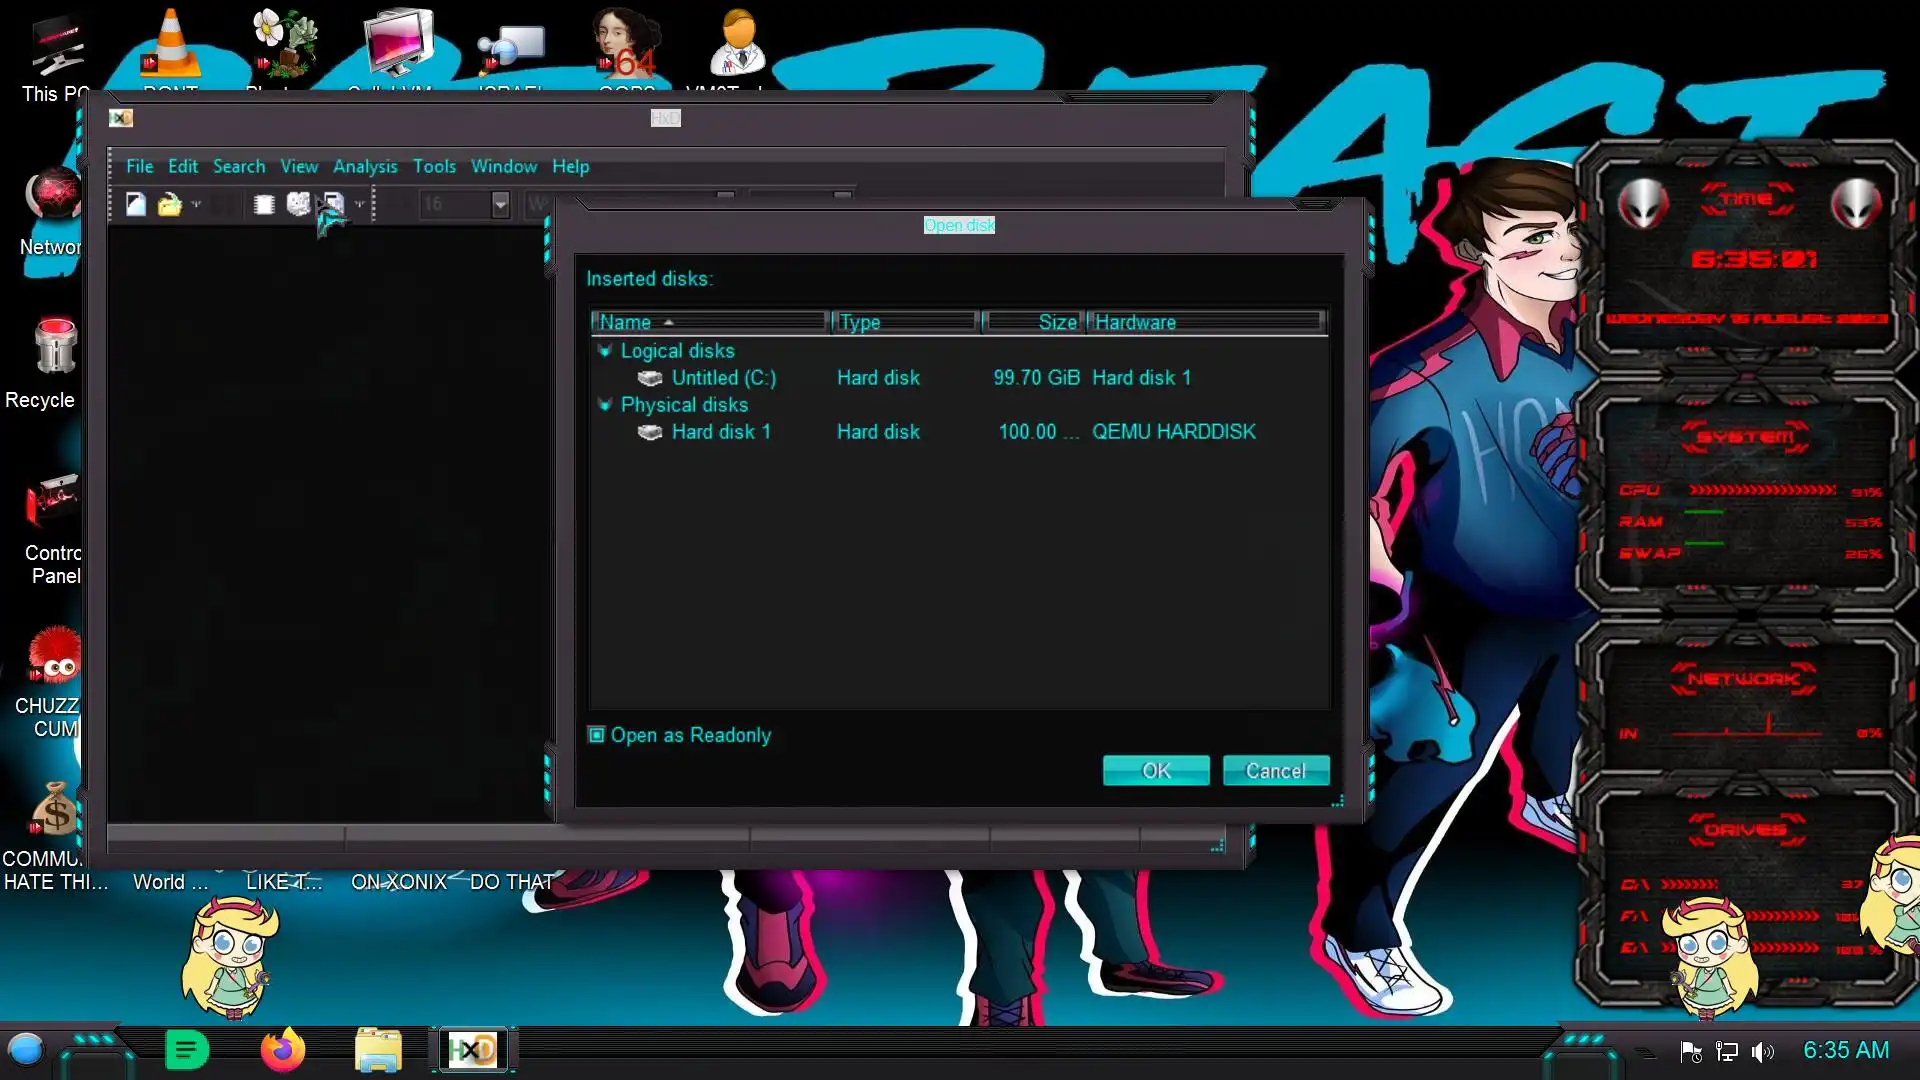
Task: Open File Explorer from the taskbar
Action: pos(378,1050)
